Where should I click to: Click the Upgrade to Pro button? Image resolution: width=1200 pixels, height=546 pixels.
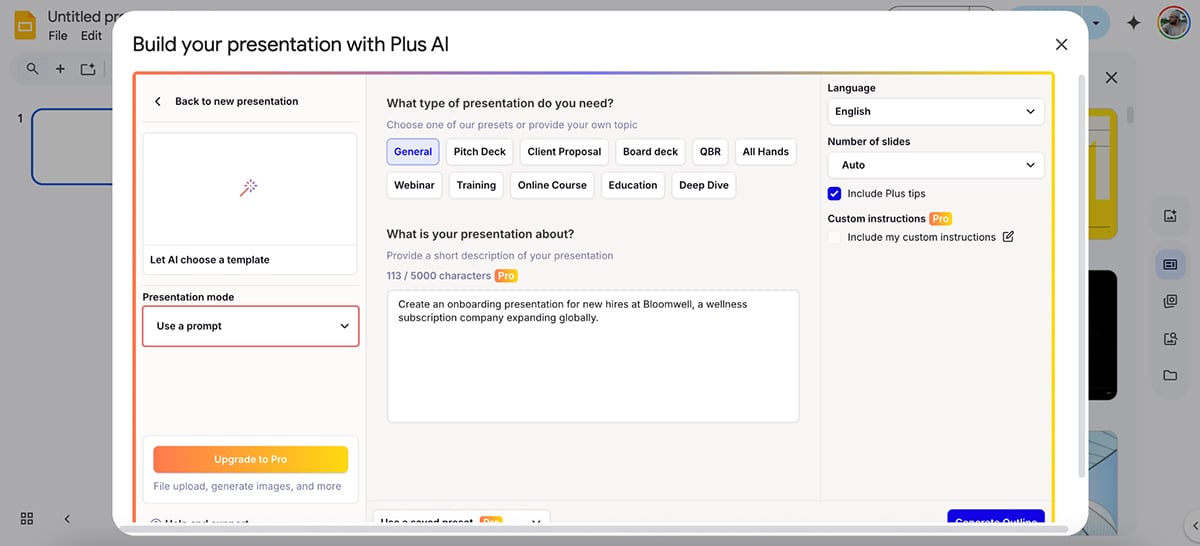(250, 459)
